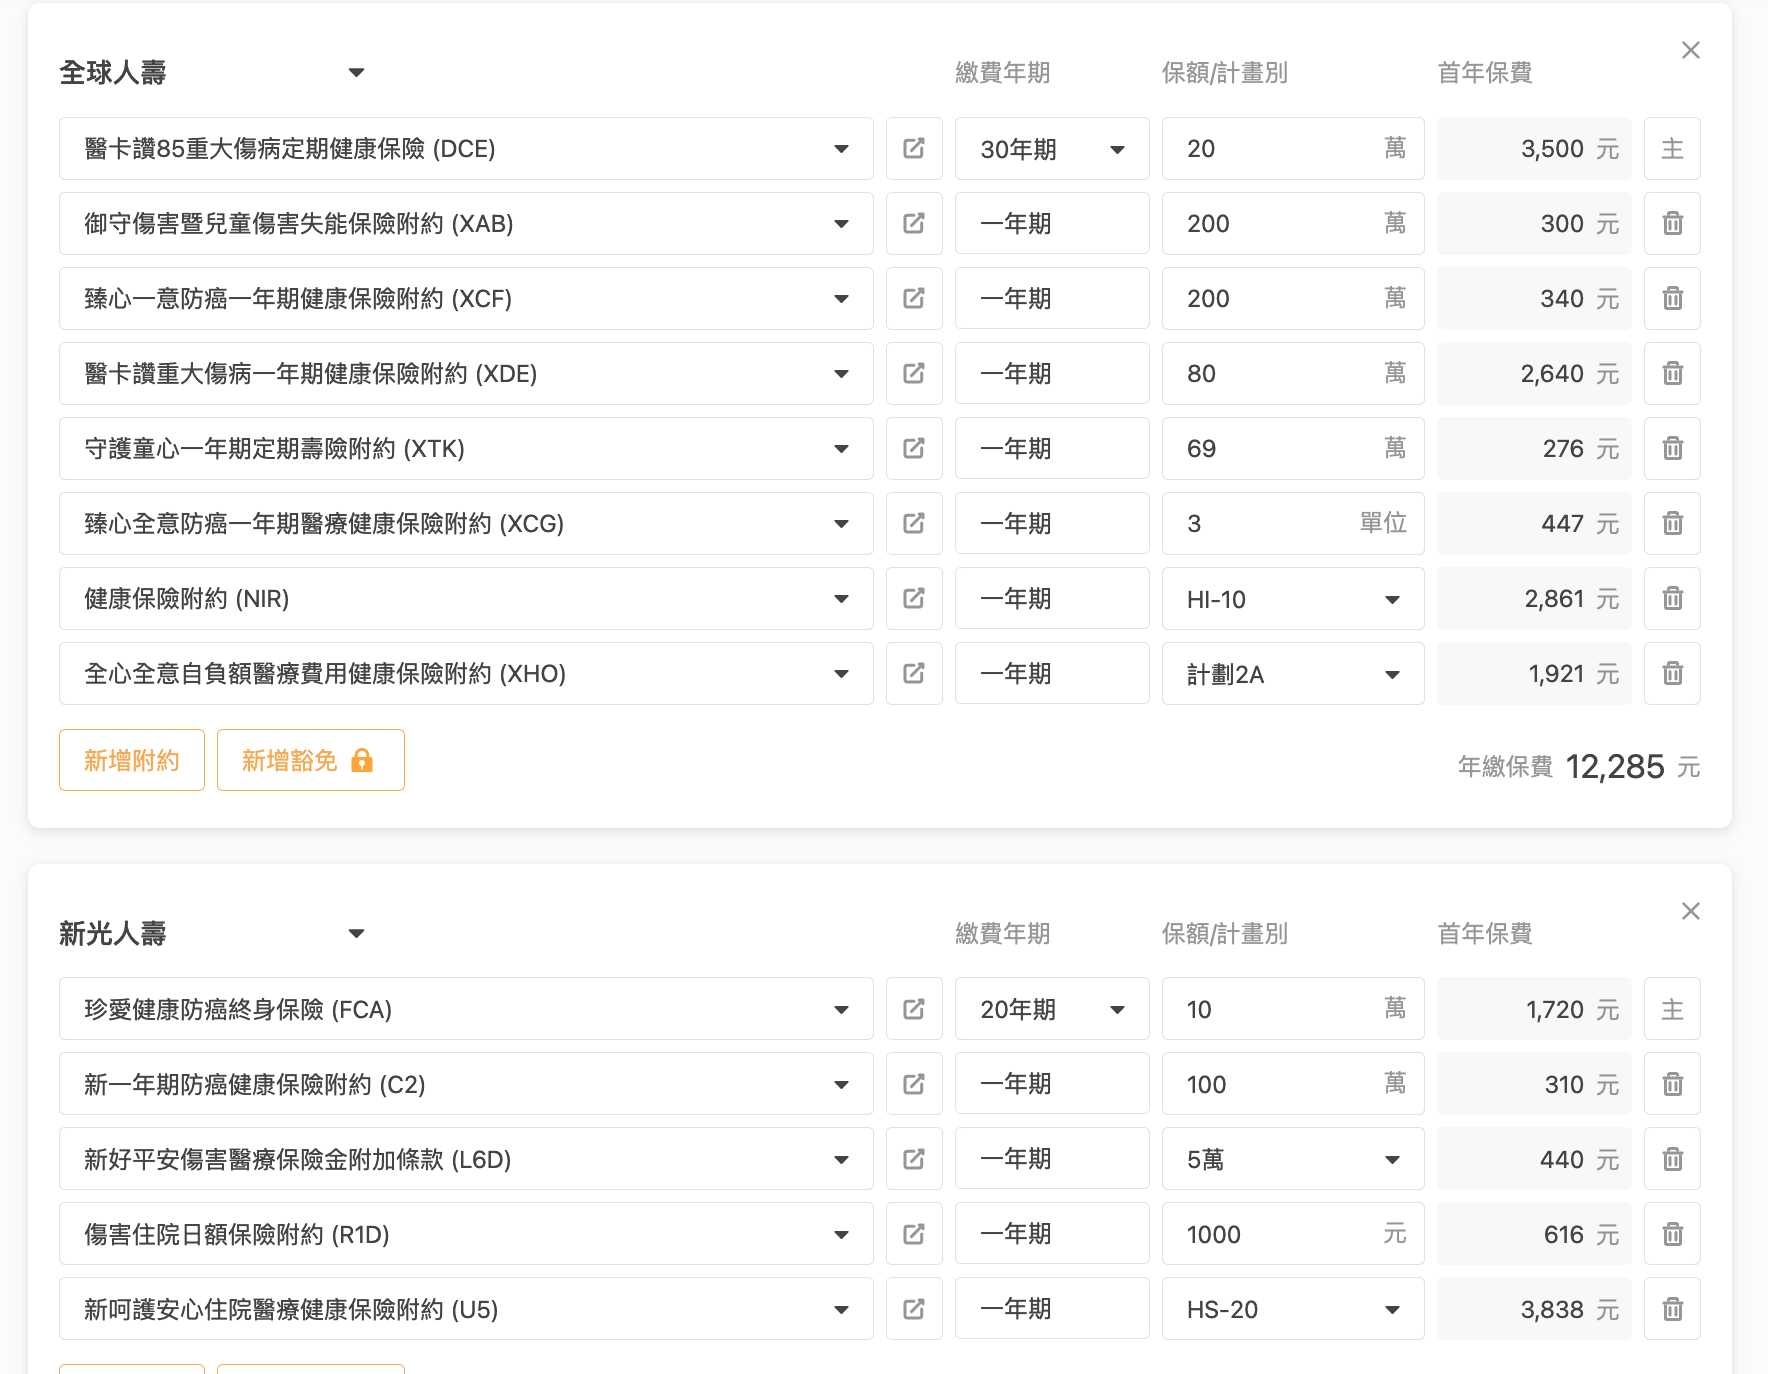Image resolution: width=1768 pixels, height=1374 pixels.
Task: Edit XDE coverage amount field showing 80
Action: 1293,374
